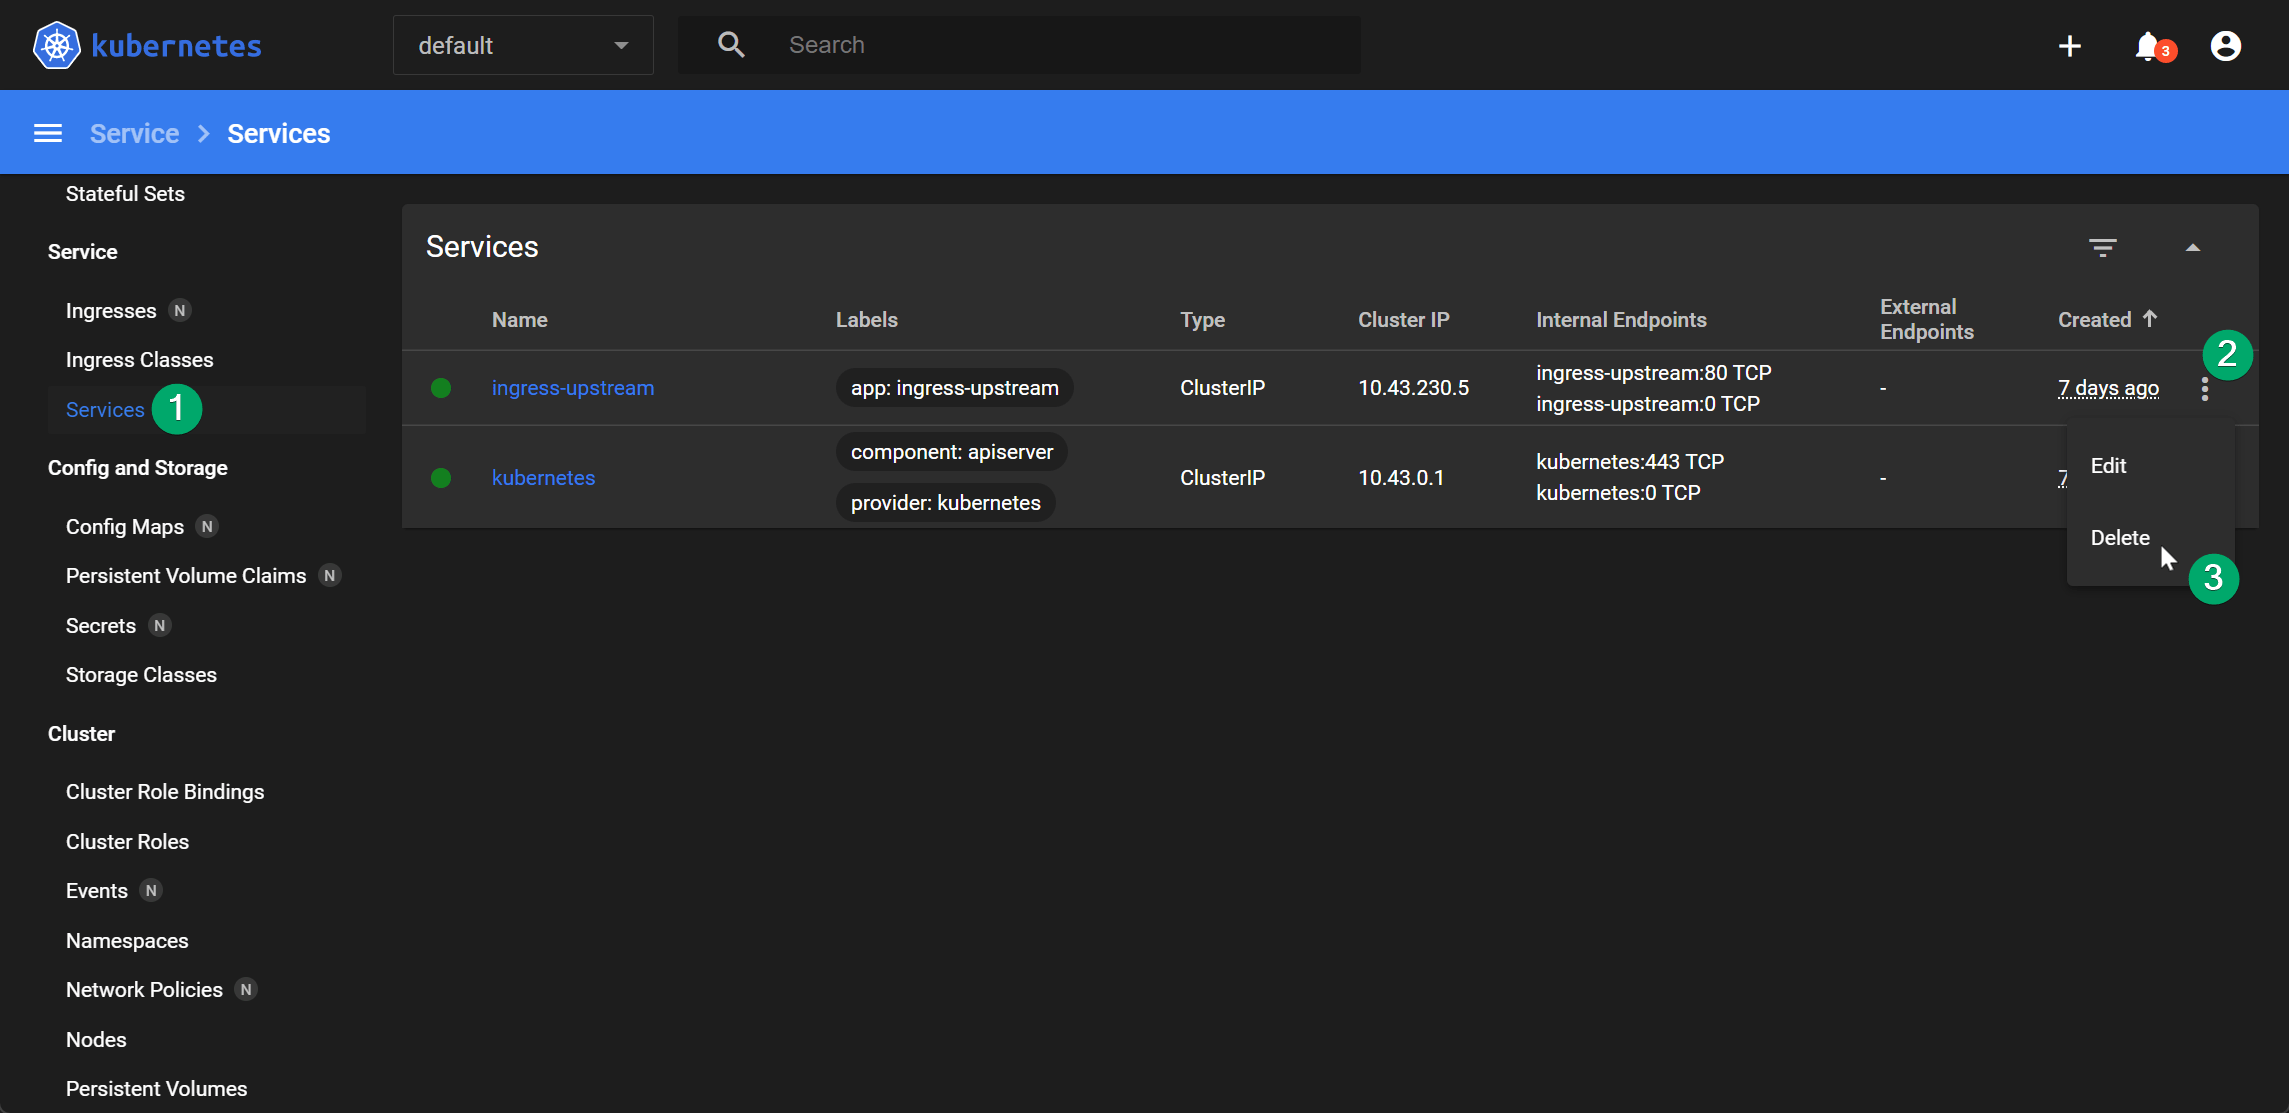This screenshot has height=1113, width=2289.
Task: Click Cluster IP 10.43.230.5
Action: tap(1413, 388)
